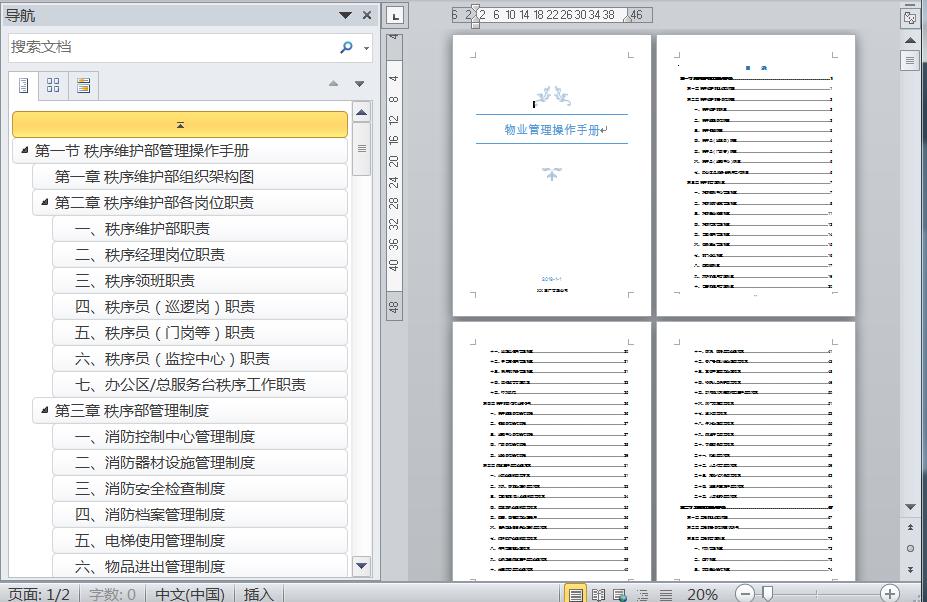Viewport: 927px width, 602px height.
Task: Switch to Web Layout view
Action: coord(620,594)
